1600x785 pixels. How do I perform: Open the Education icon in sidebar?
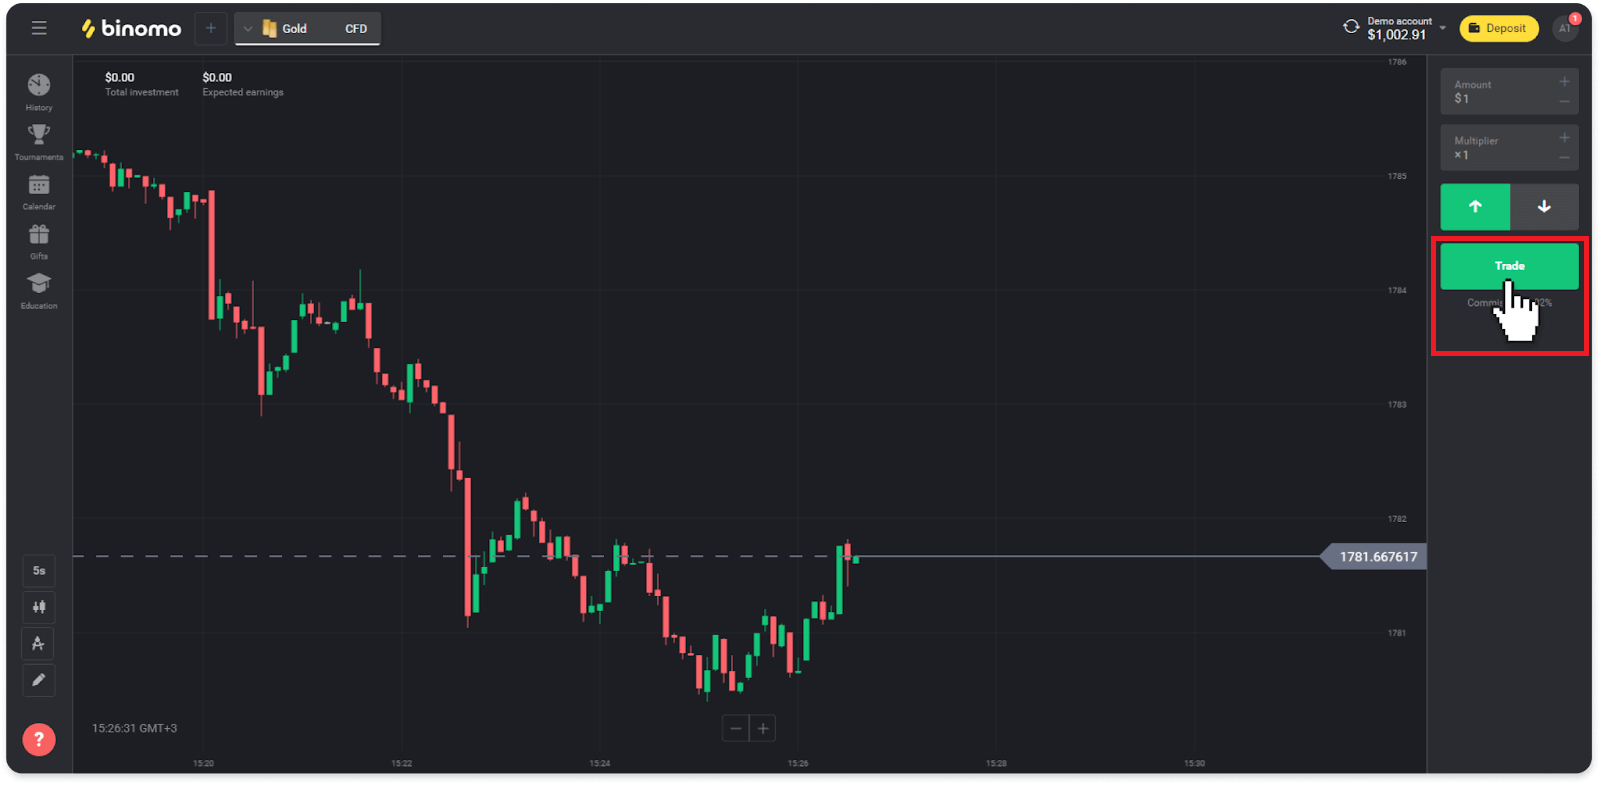pyautogui.click(x=39, y=284)
